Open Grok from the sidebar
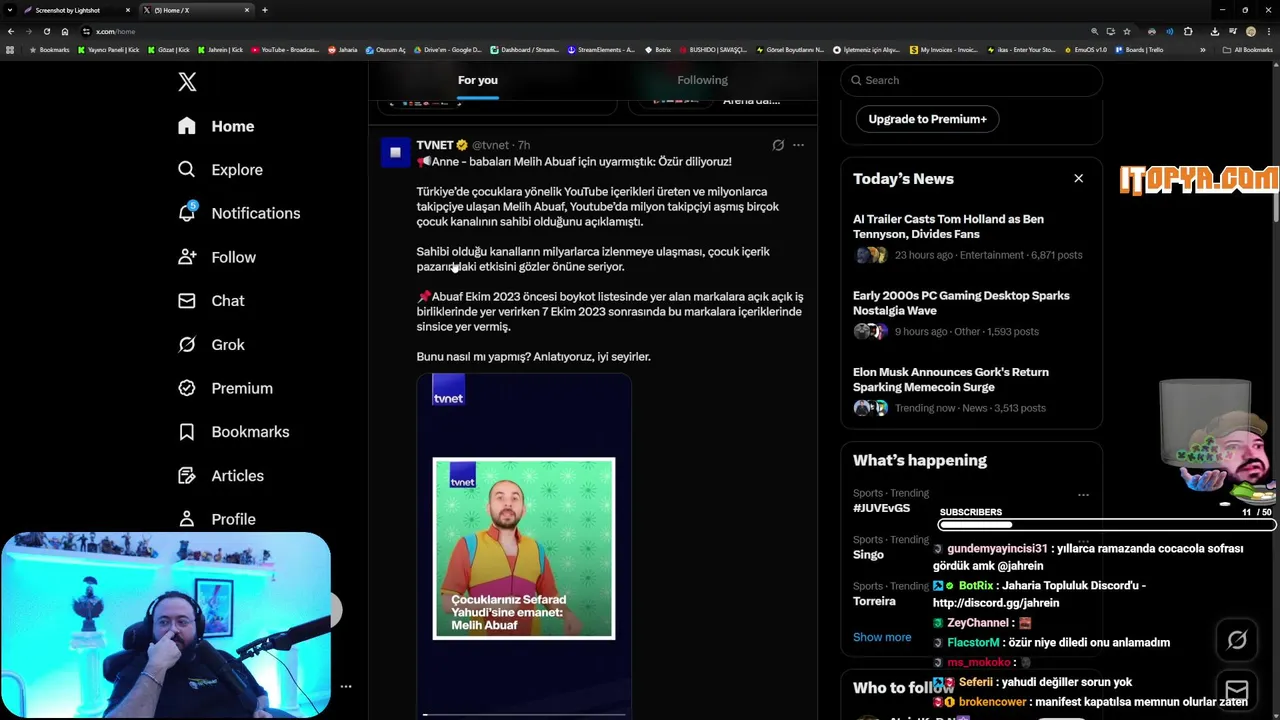The width and height of the screenshot is (1280, 720). (x=211, y=344)
